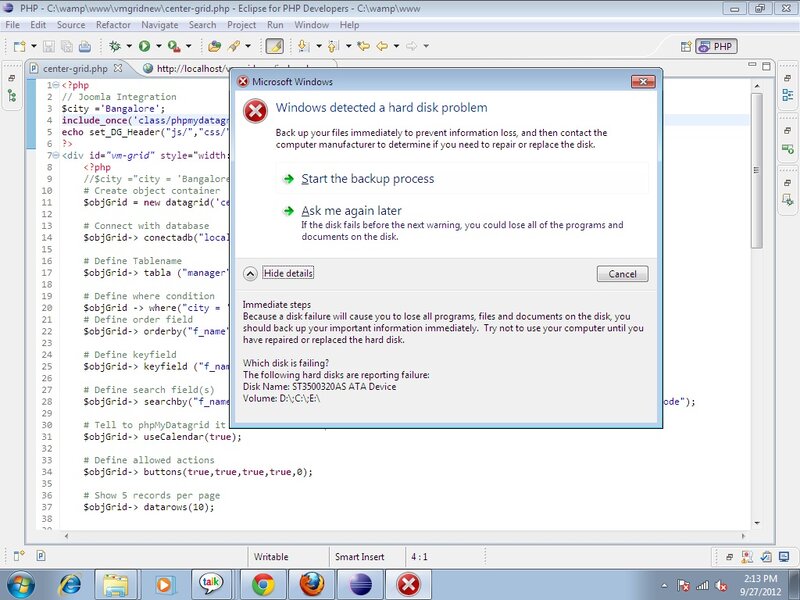The height and width of the screenshot is (600, 800).
Task: Click the Open Perspective icon
Action: pos(686,46)
